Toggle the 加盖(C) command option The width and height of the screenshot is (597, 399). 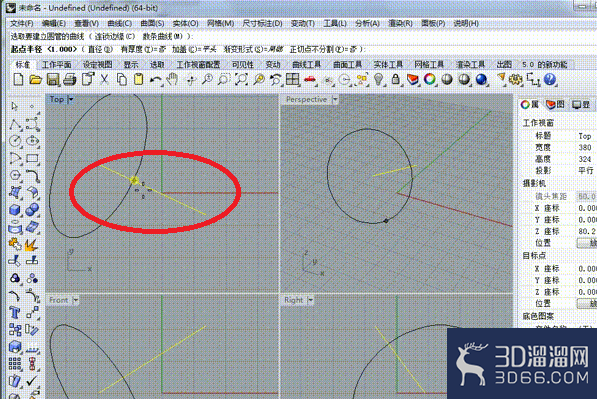coord(194,49)
